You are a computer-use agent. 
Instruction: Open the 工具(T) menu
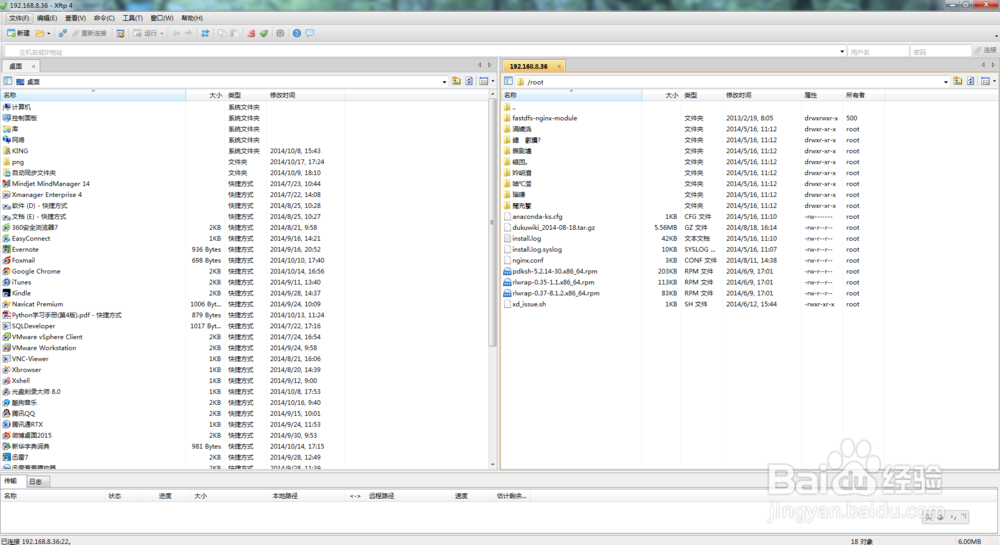[x=133, y=18]
